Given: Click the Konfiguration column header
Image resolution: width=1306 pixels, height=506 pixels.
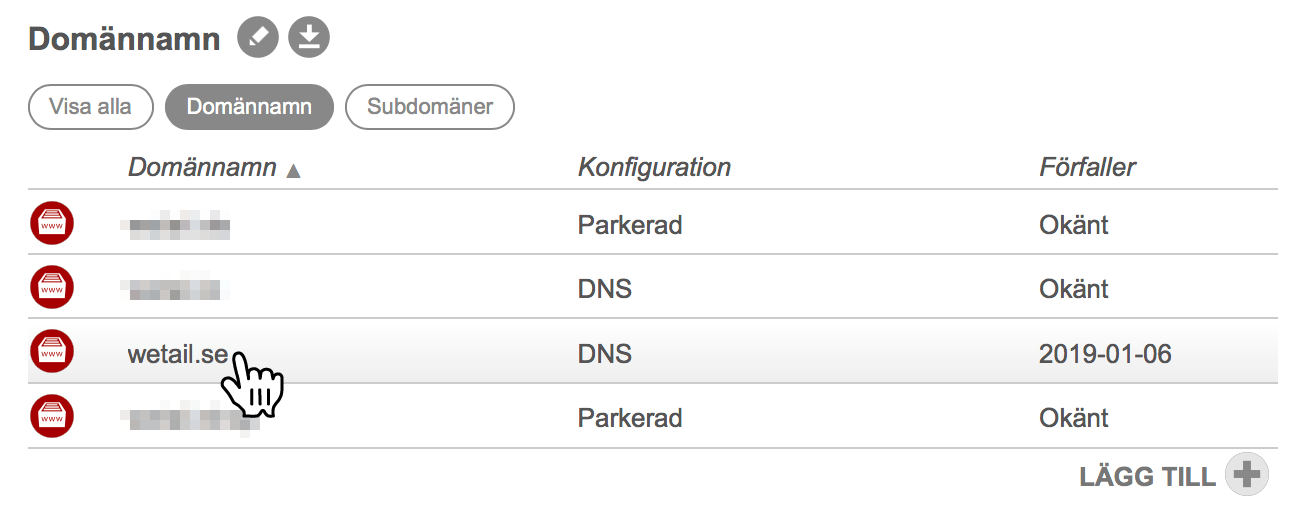Looking at the screenshot, I should 654,167.
